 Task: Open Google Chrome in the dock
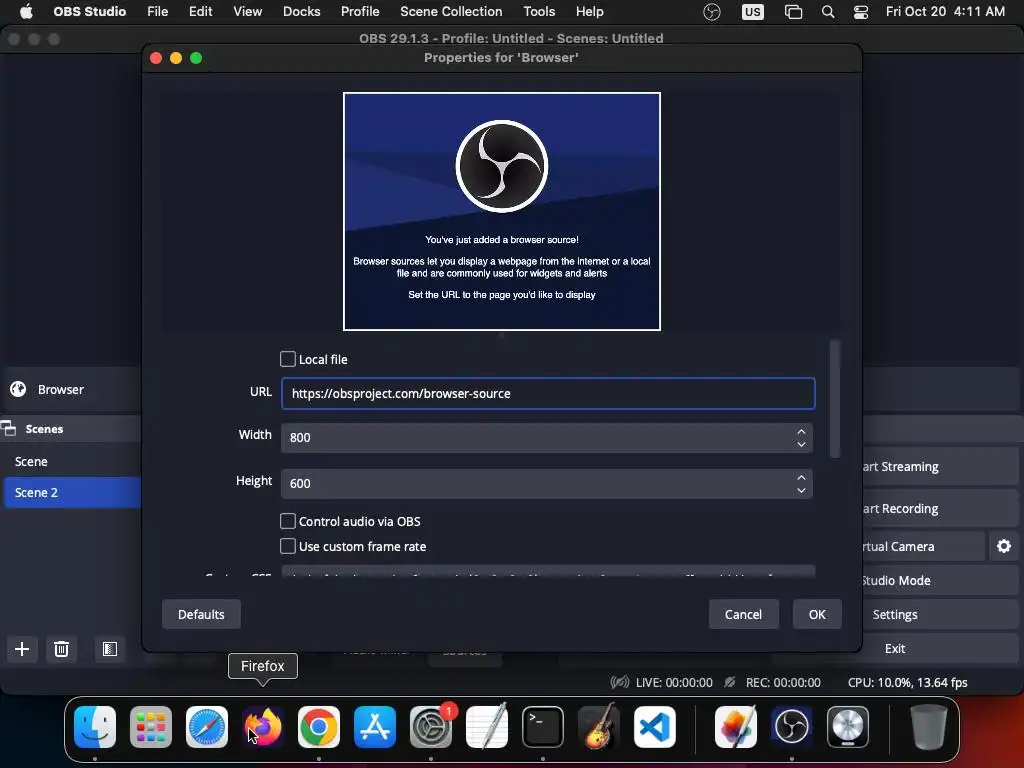coord(319,727)
